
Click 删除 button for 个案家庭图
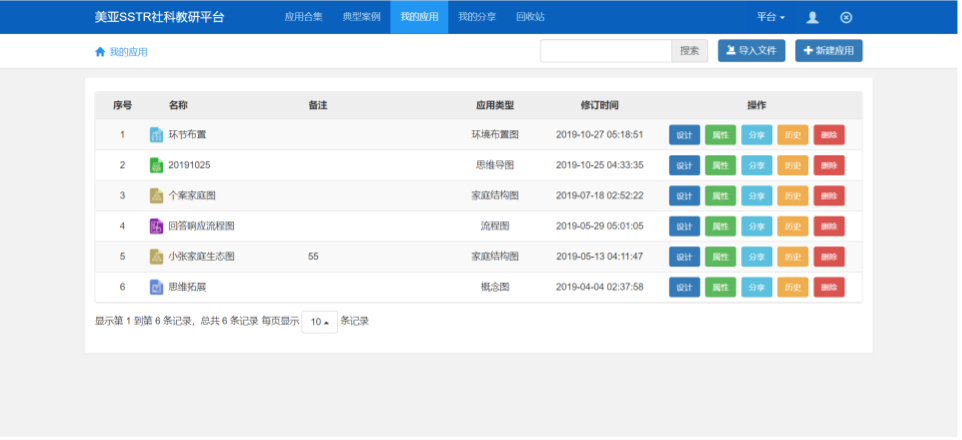(829, 196)
